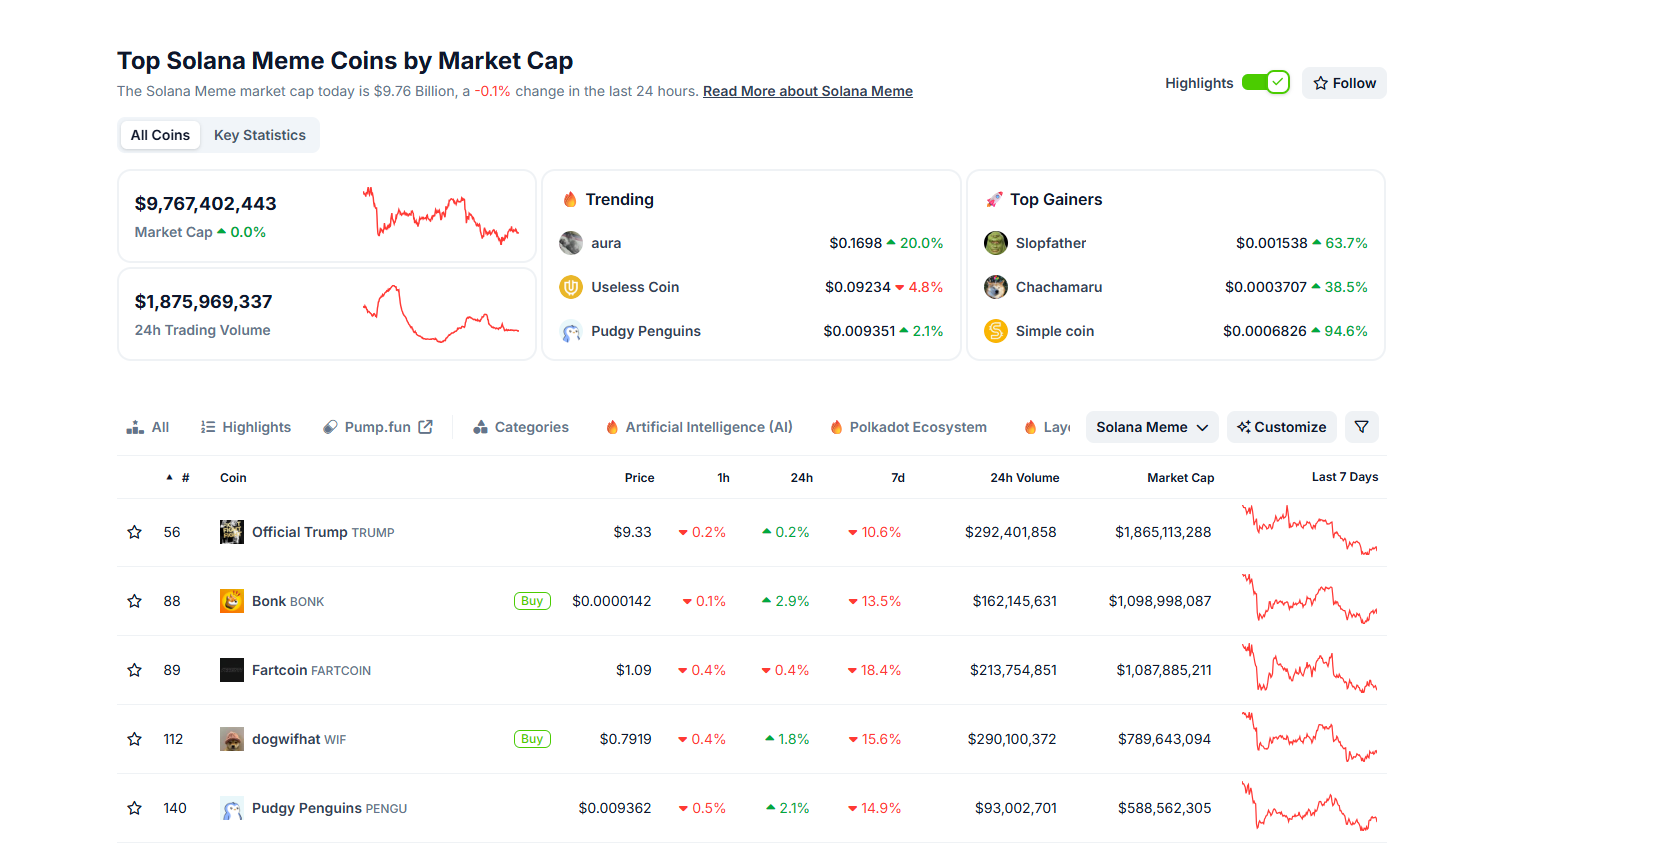Screen dimensions: 1656x845
Task: Open the Fartcoin FARTCOIN coin page
Action: coord(311,670)
